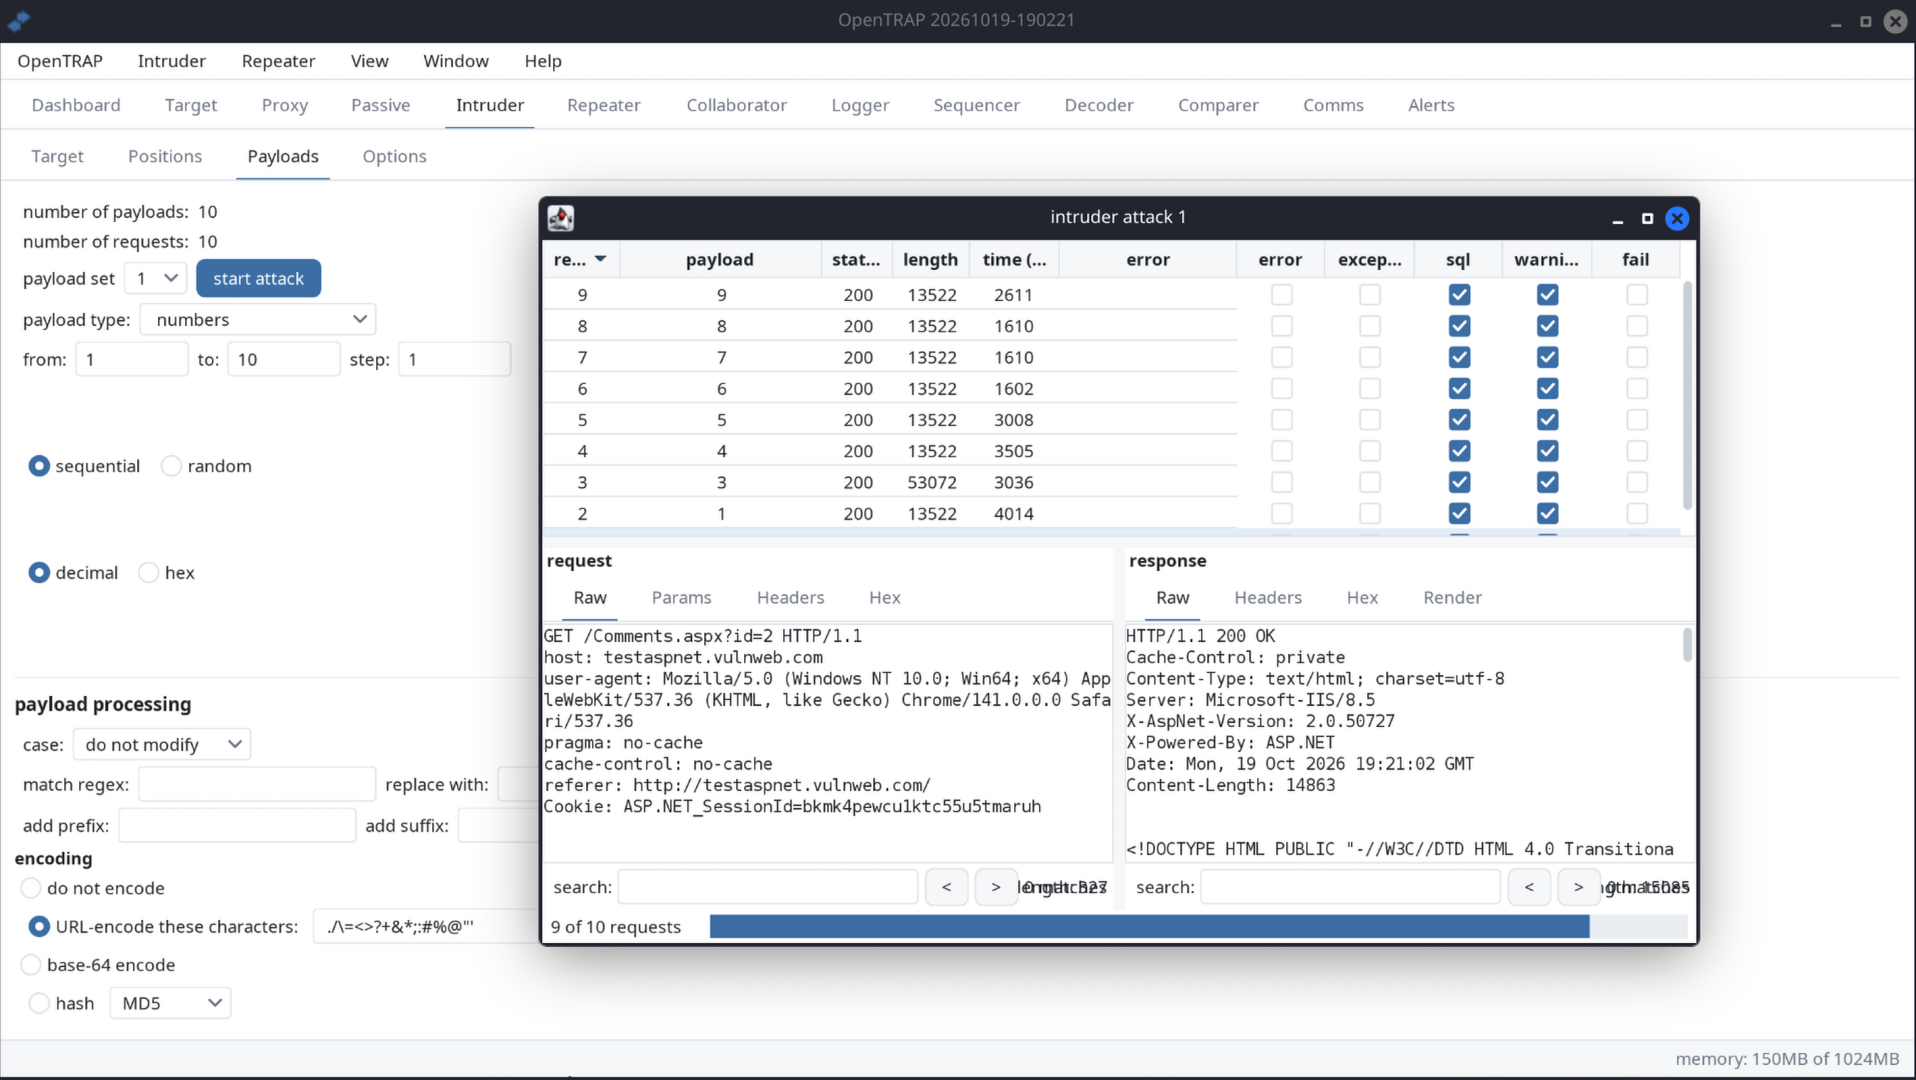Screen dimensions: 1916x1080
Task: Switch to the Dashboard tab
Action: coord(76,105)
